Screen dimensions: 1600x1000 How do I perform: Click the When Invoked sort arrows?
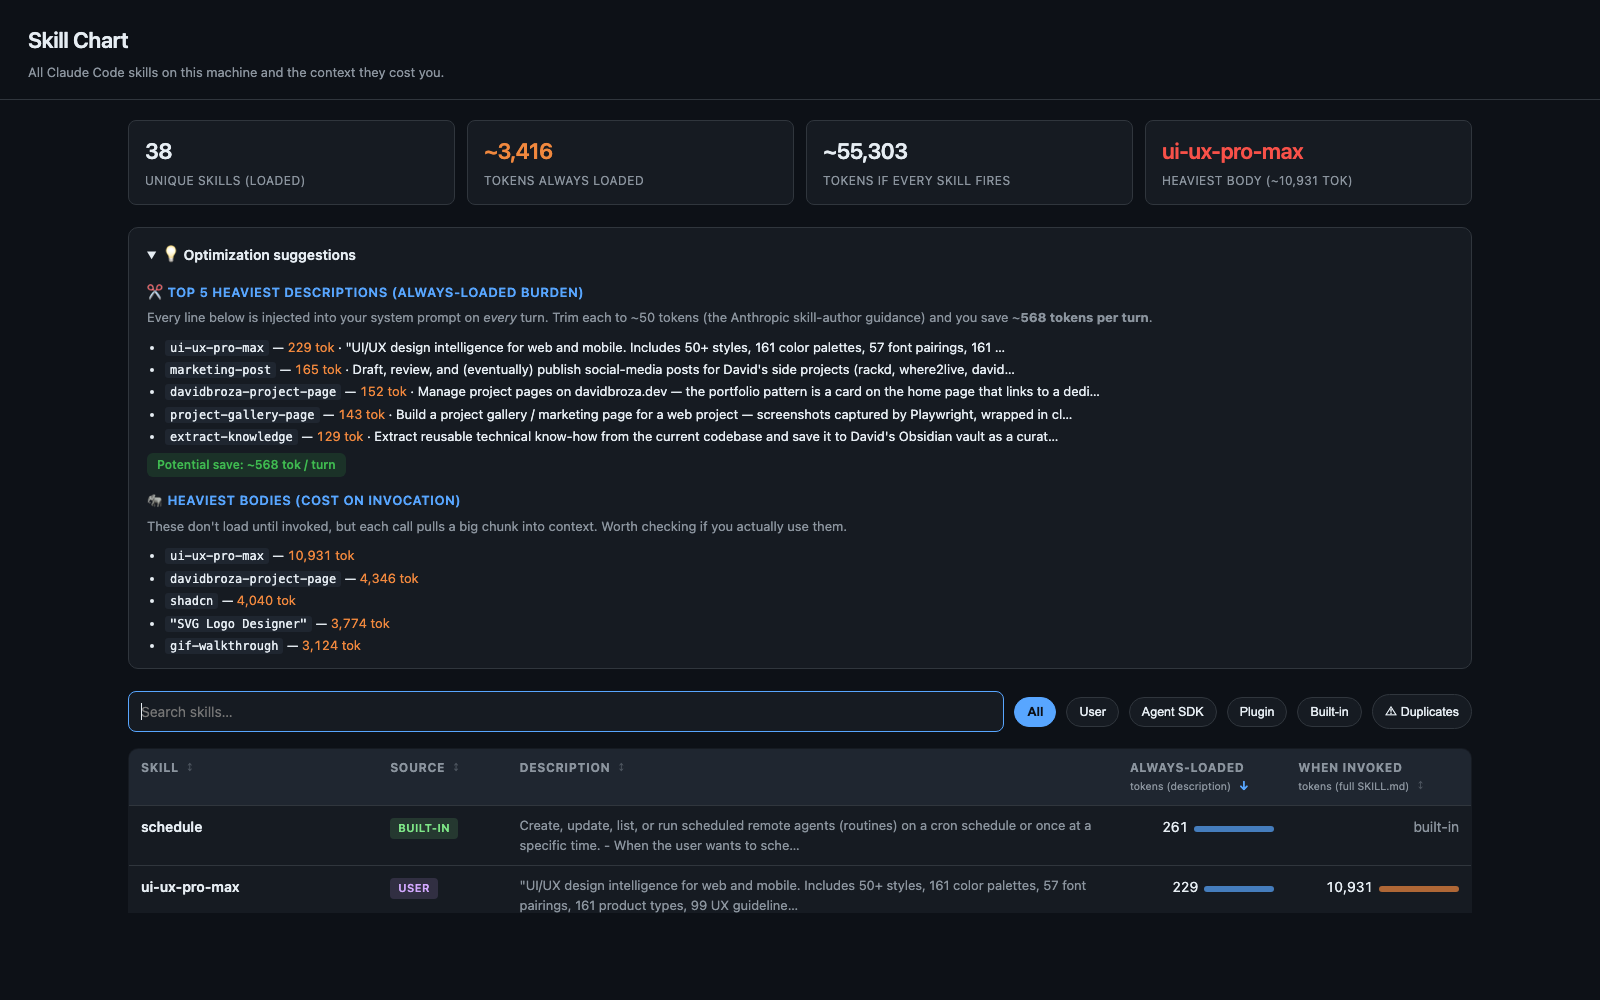(x=1420, y=786)
